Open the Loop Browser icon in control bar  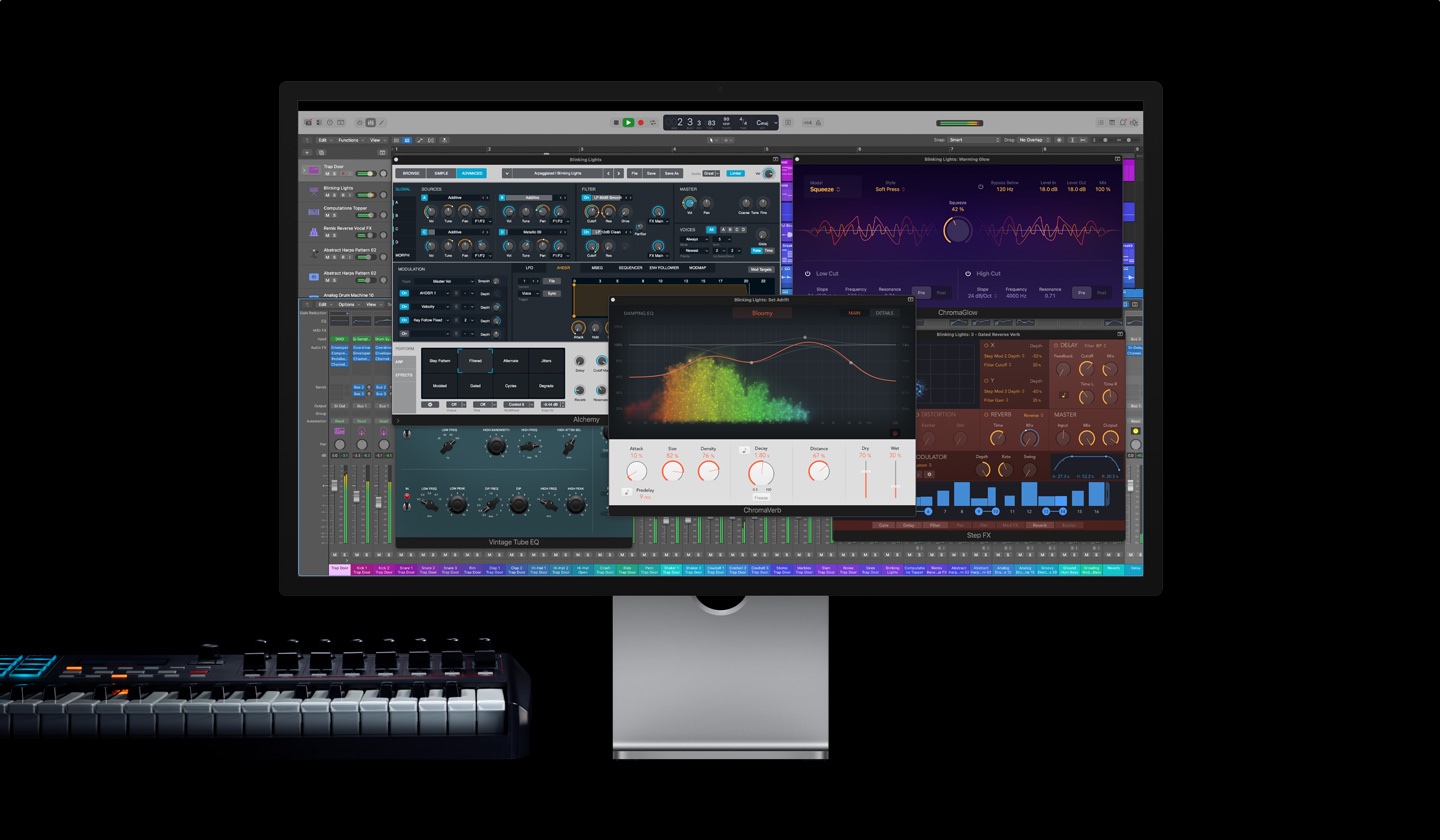pos(1123,122)
